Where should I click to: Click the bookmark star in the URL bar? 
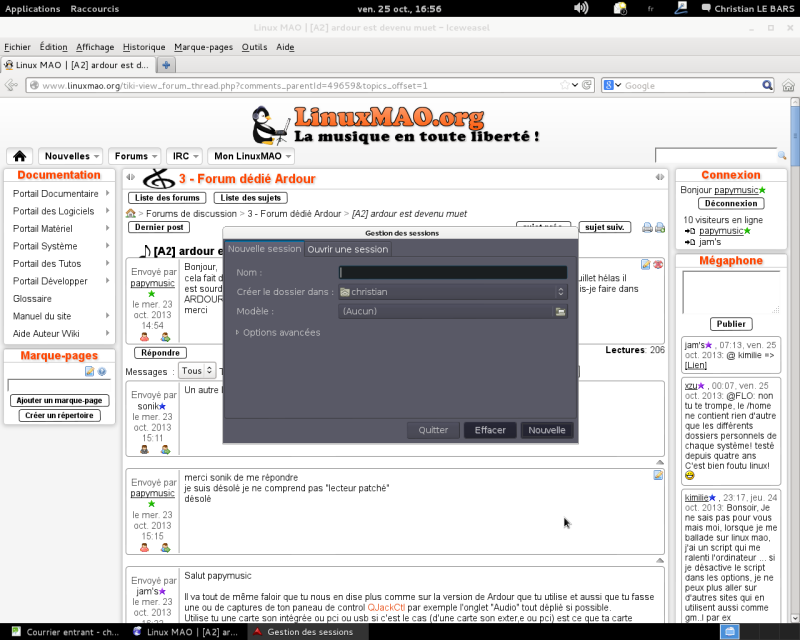[564, 85]
